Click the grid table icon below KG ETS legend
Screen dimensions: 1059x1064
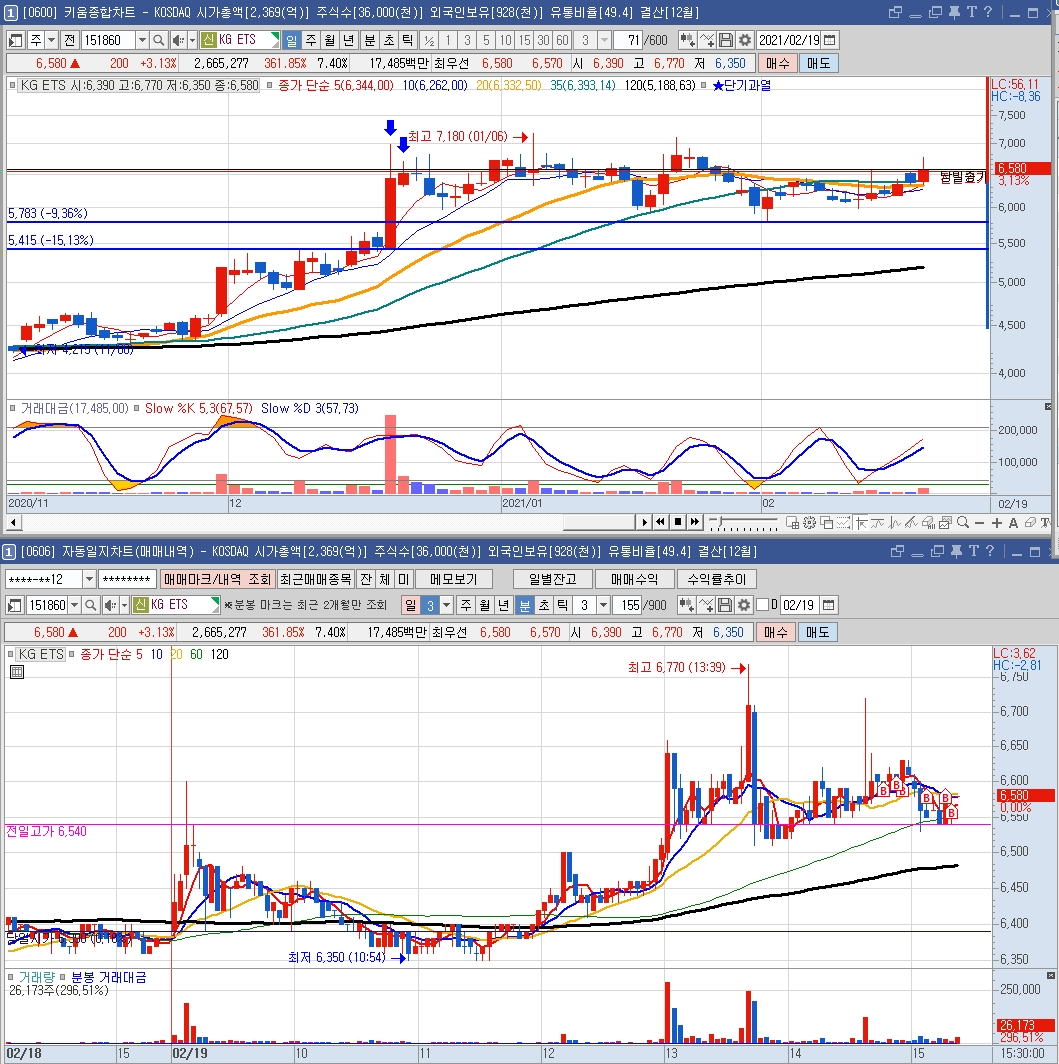pyautogui.click(x=17, y=672)
